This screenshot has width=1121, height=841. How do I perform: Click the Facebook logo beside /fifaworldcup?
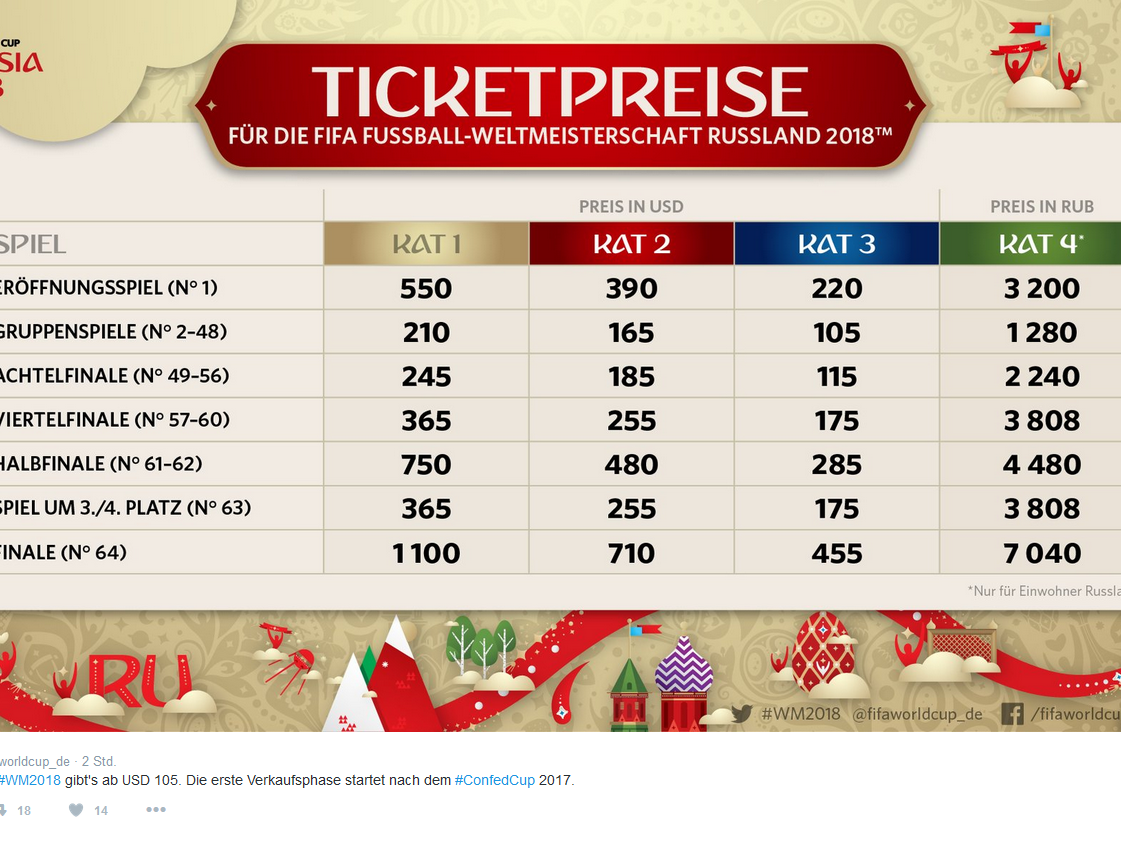click(x=1013, y=714)
